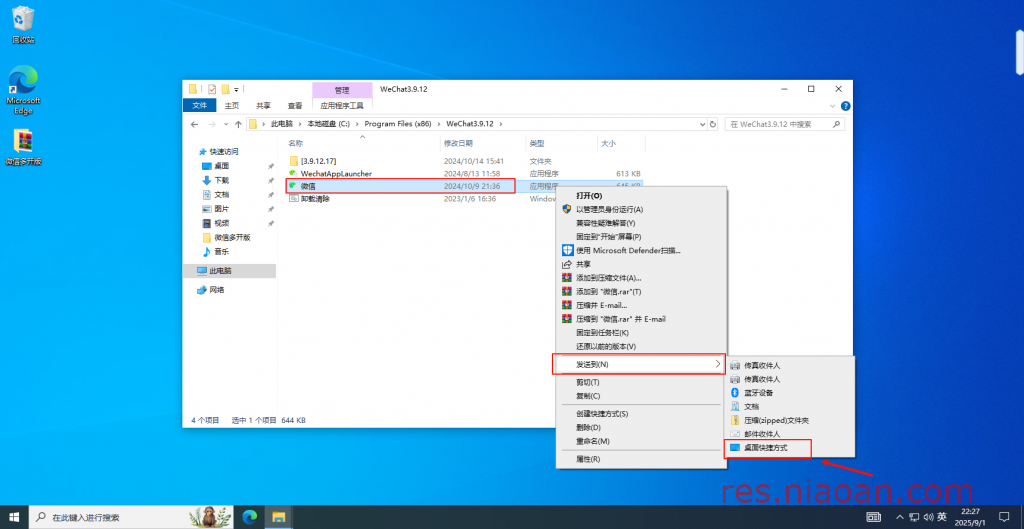The width and height of the screenshot is (1024, 529).
Task: Sort by the 大小 column header
Action: (x=609, y=143)
